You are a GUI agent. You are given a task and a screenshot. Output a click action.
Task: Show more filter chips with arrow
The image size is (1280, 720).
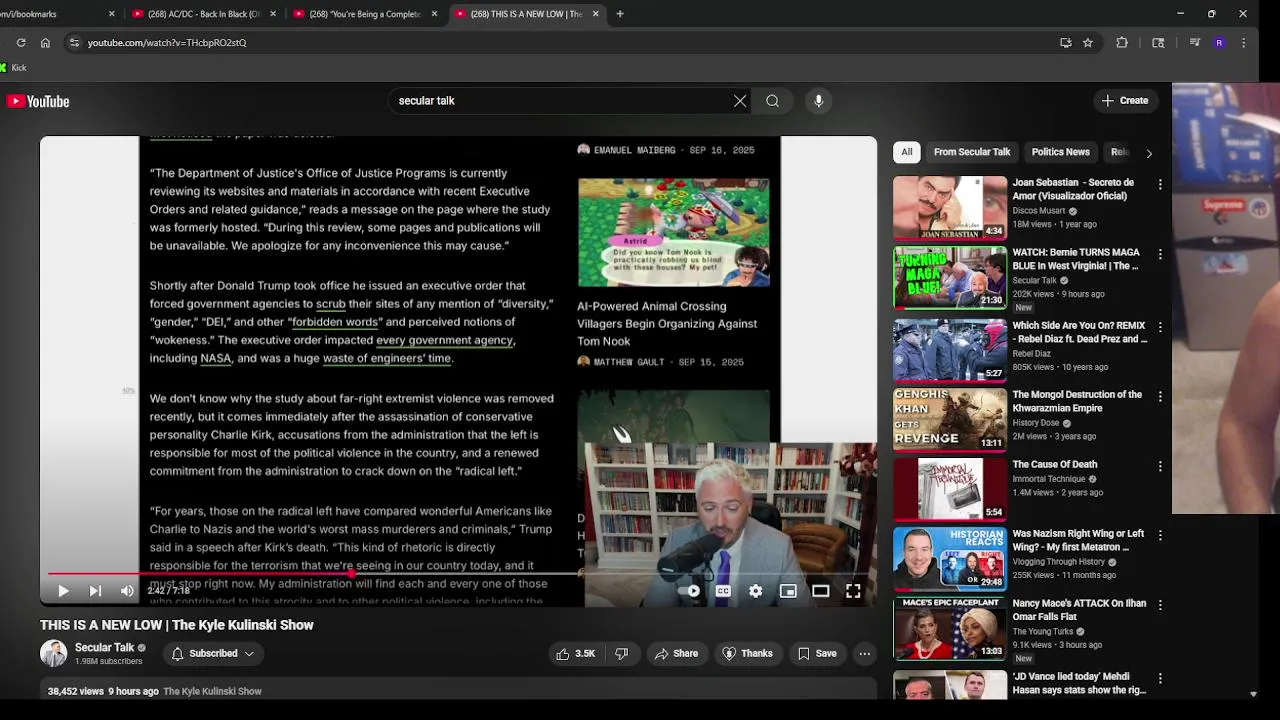[1148, 153]
